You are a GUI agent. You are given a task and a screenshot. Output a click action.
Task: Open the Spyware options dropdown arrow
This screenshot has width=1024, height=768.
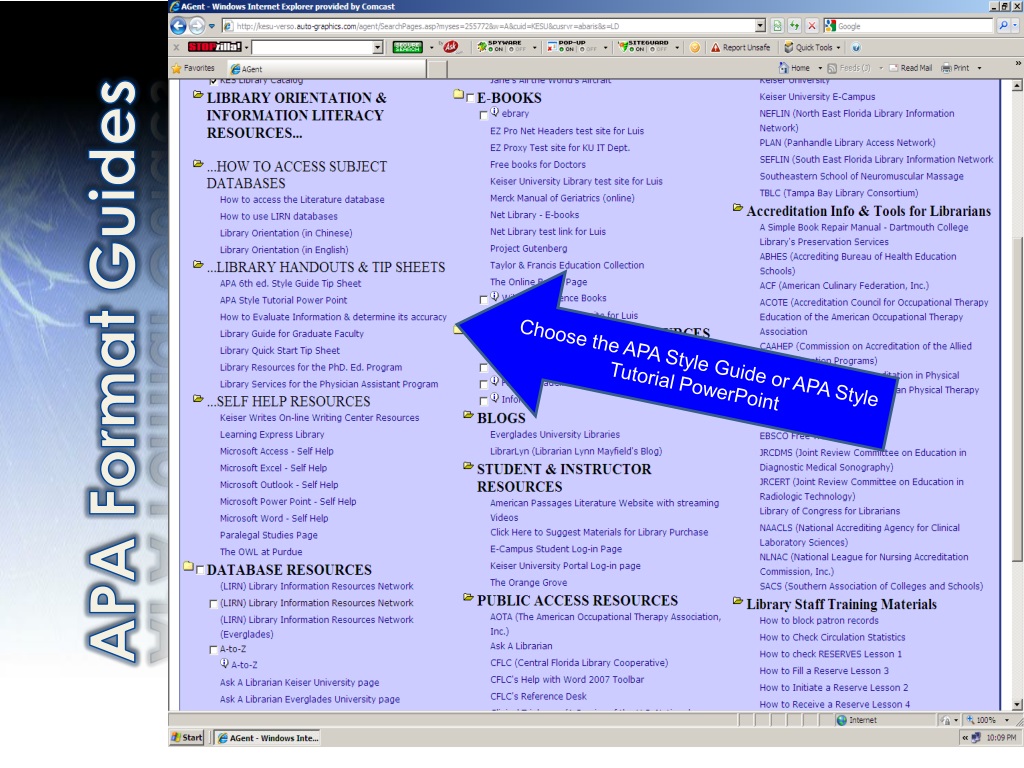point(535,48)
